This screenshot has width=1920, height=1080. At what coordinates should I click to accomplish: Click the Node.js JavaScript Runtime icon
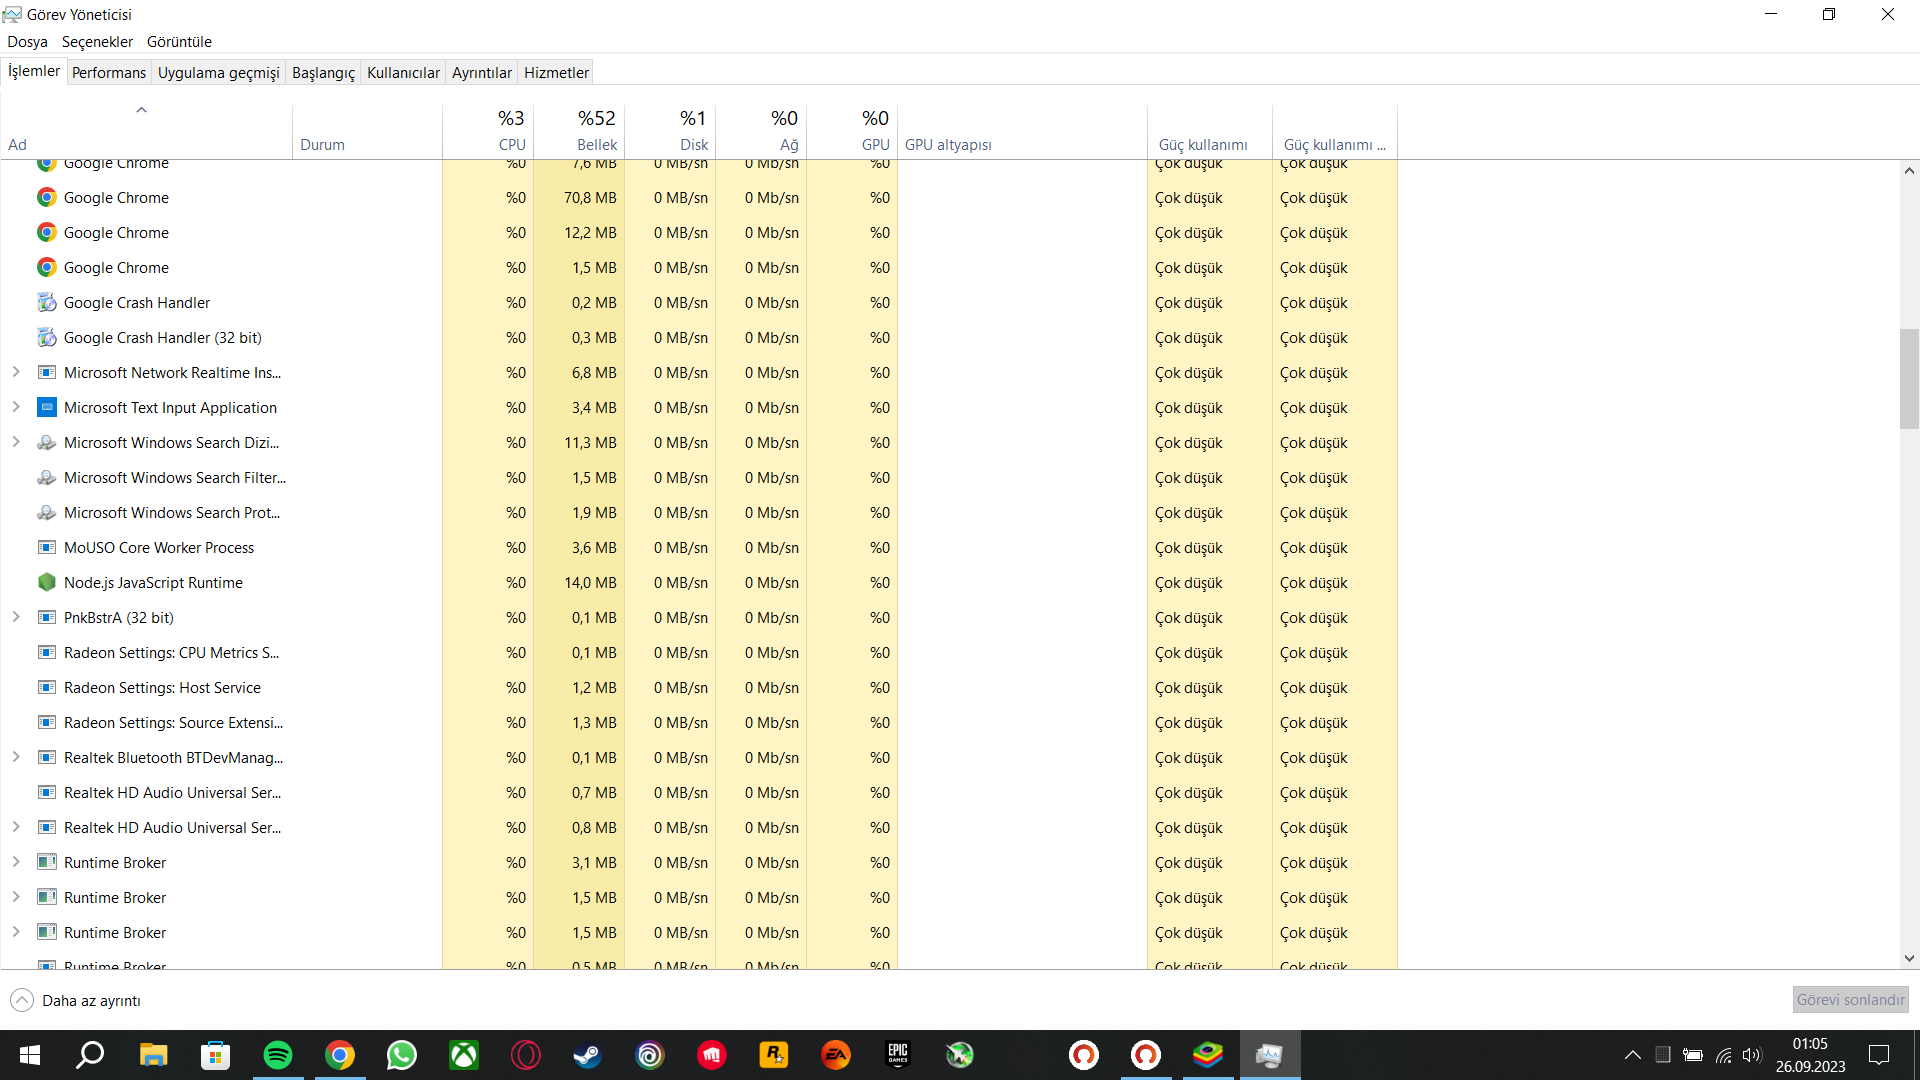[x=46, y=582]
